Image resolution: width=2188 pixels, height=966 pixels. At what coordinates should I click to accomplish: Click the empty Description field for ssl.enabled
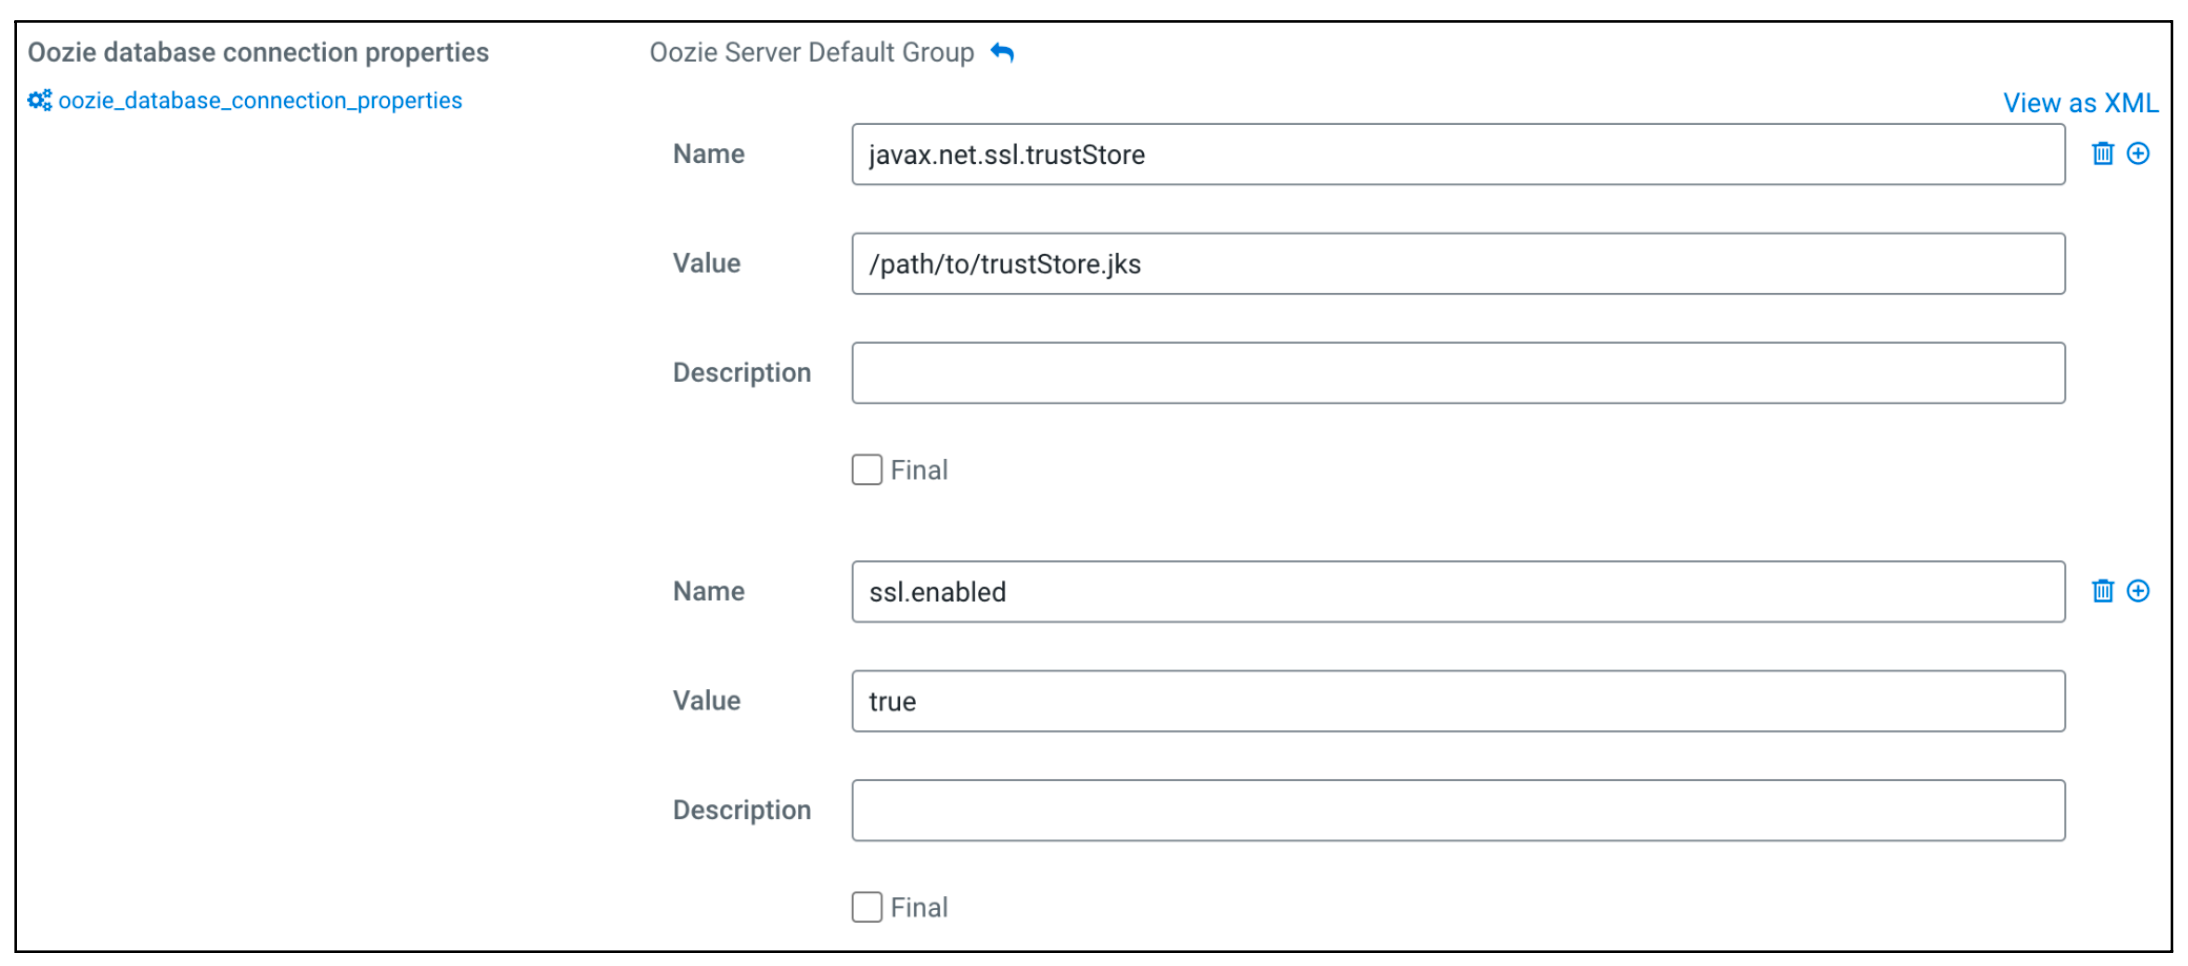(x=1458, y=810)
